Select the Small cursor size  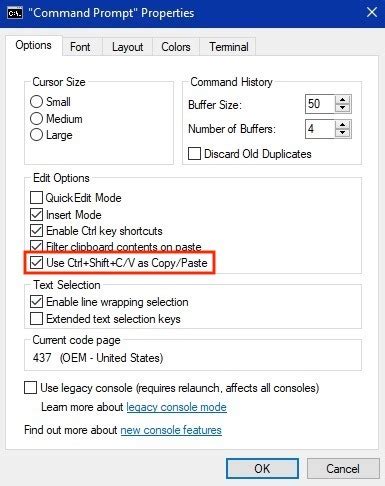coord(36,102)
